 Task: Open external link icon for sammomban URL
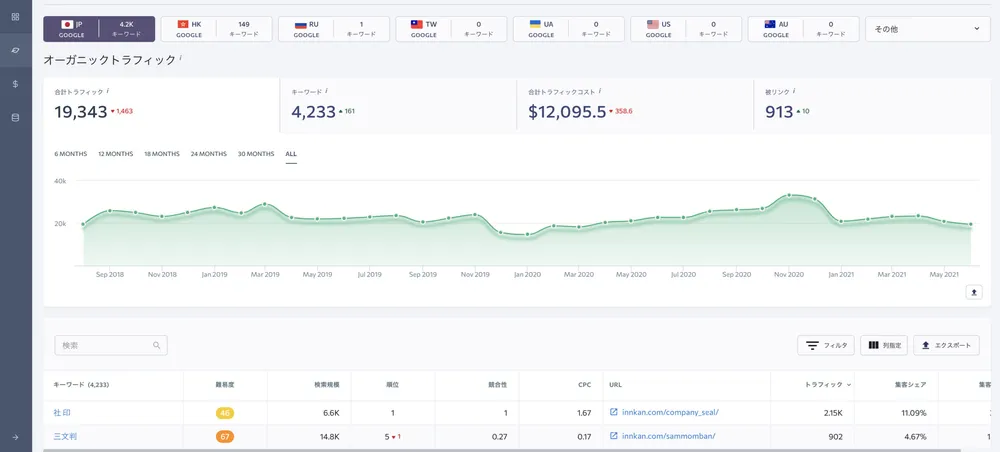click(x=613, y=436)
